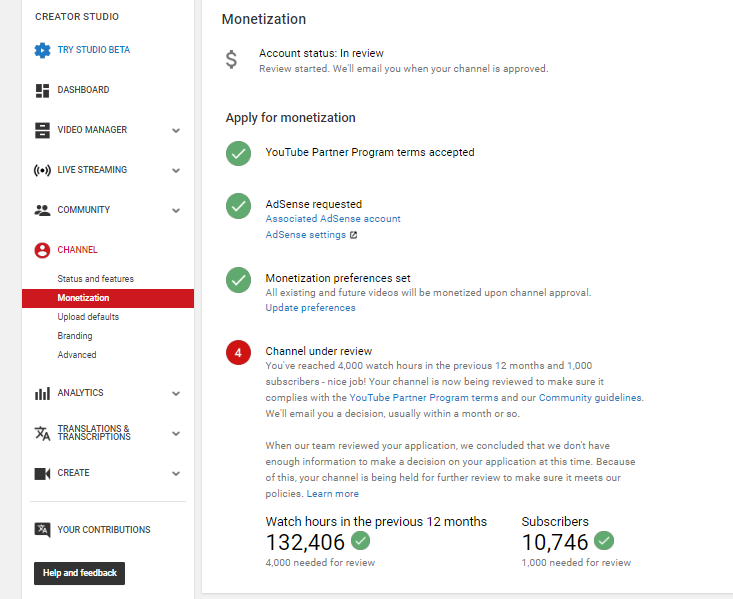Open the Analytics menu label
The height and width of the screenshot is (599, 733).
80,393
